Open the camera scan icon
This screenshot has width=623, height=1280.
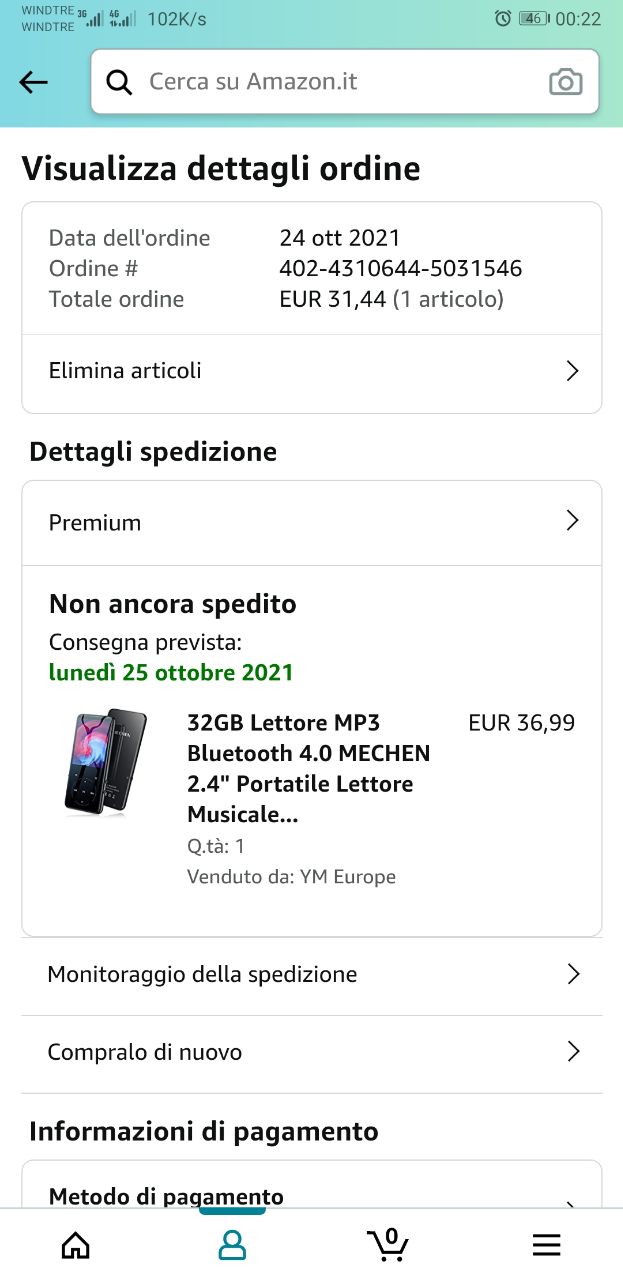[x=565, y=83]
